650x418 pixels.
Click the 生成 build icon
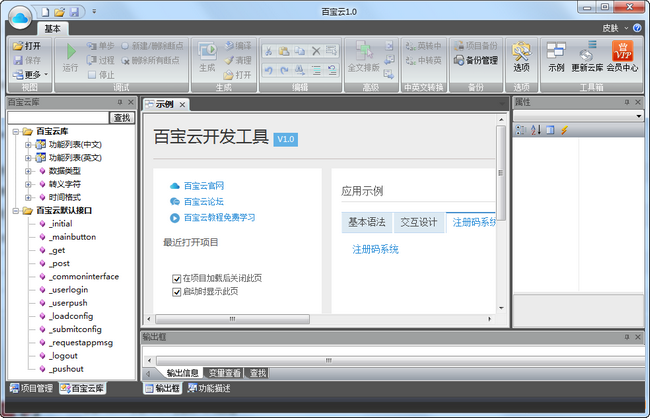click(207, 57)
